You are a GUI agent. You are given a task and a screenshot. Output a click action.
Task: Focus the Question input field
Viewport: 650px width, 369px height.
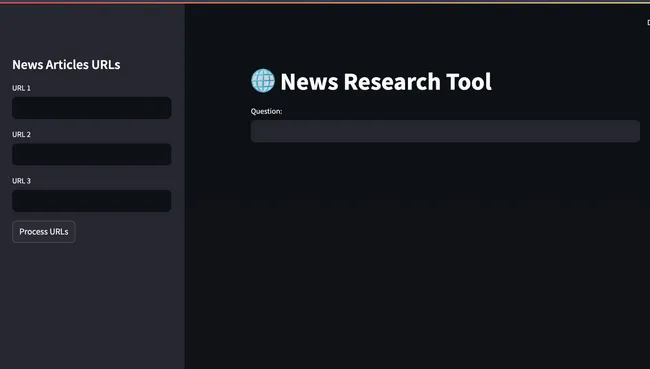click(x=445, y=131)
